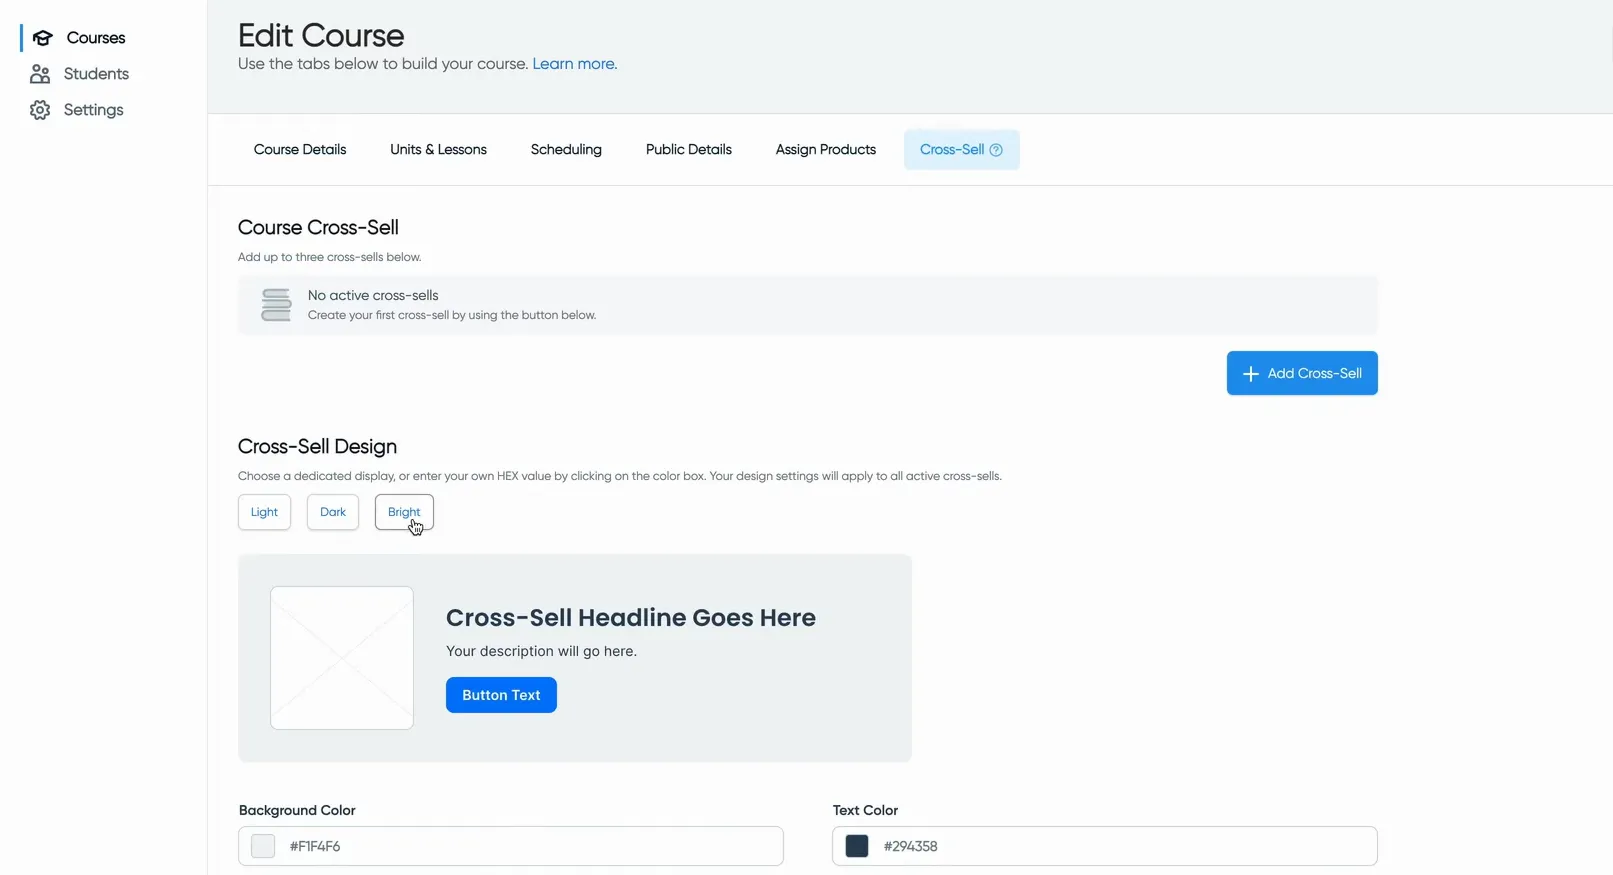Viewport: 1613px width, 875px height.
Task: Choose the Light design preset
Action: 264,512
